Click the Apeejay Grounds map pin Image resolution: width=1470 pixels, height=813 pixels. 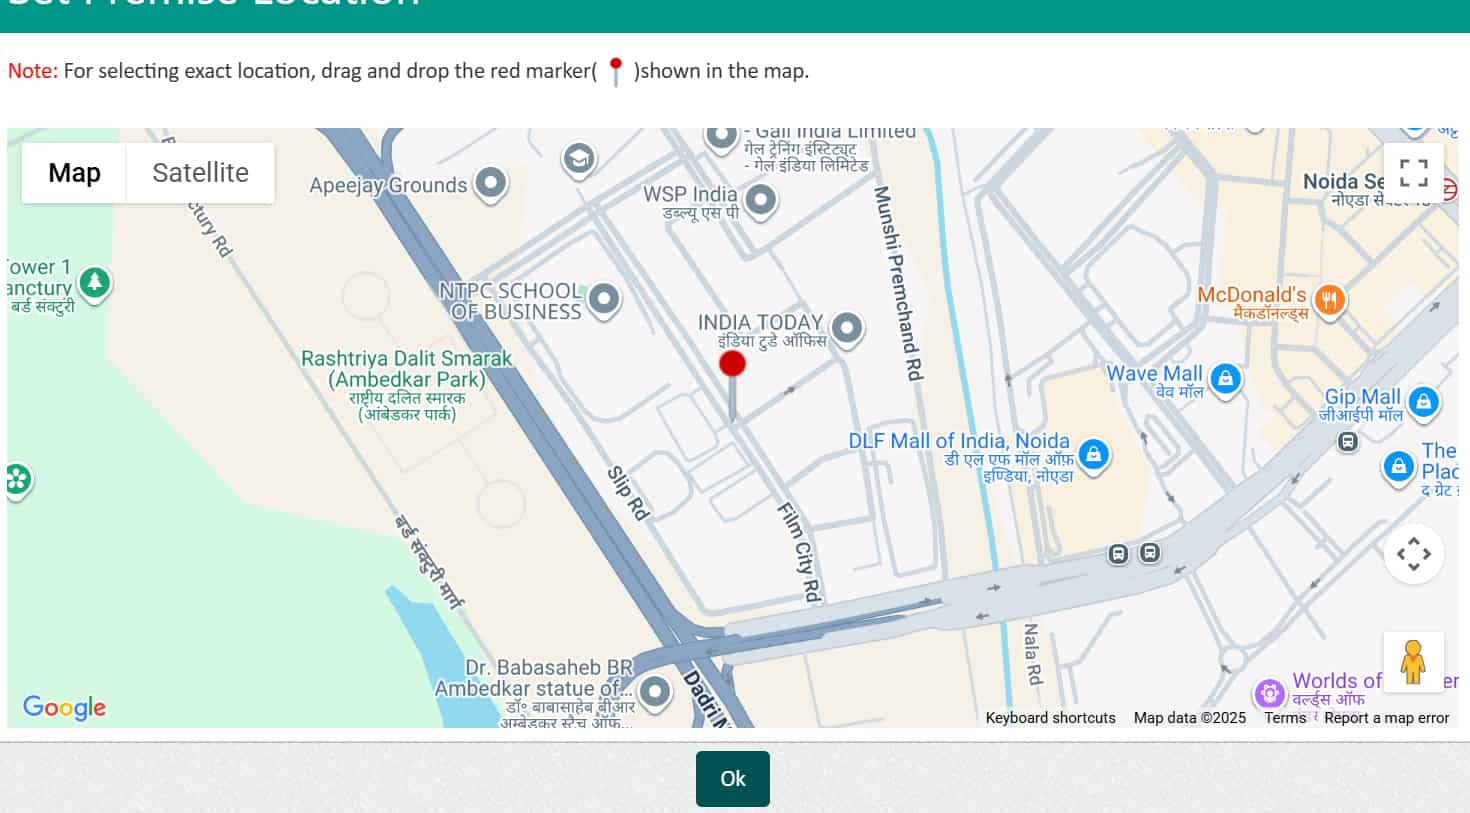(490, 184)
